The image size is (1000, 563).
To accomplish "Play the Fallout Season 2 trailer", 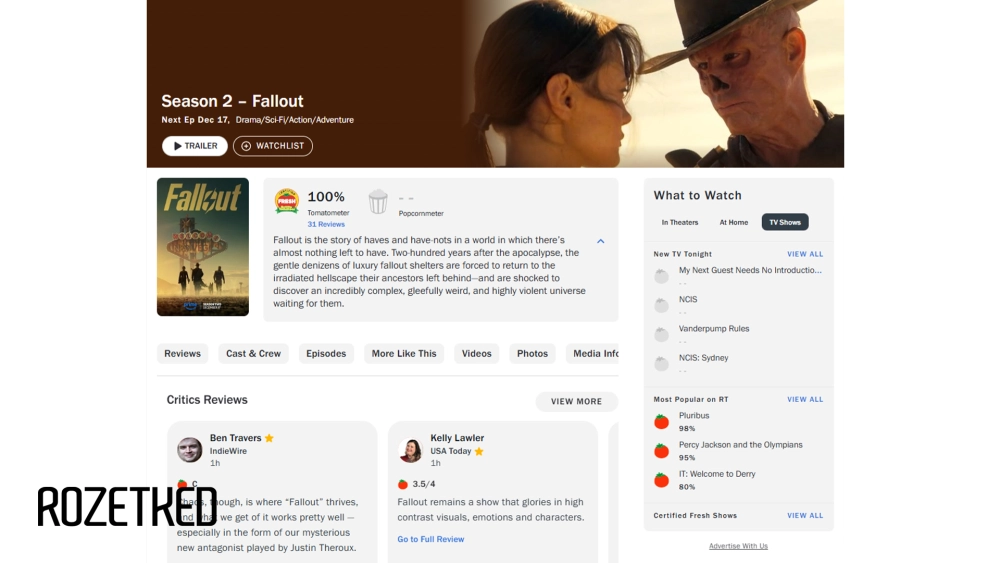I will point(195,146).
